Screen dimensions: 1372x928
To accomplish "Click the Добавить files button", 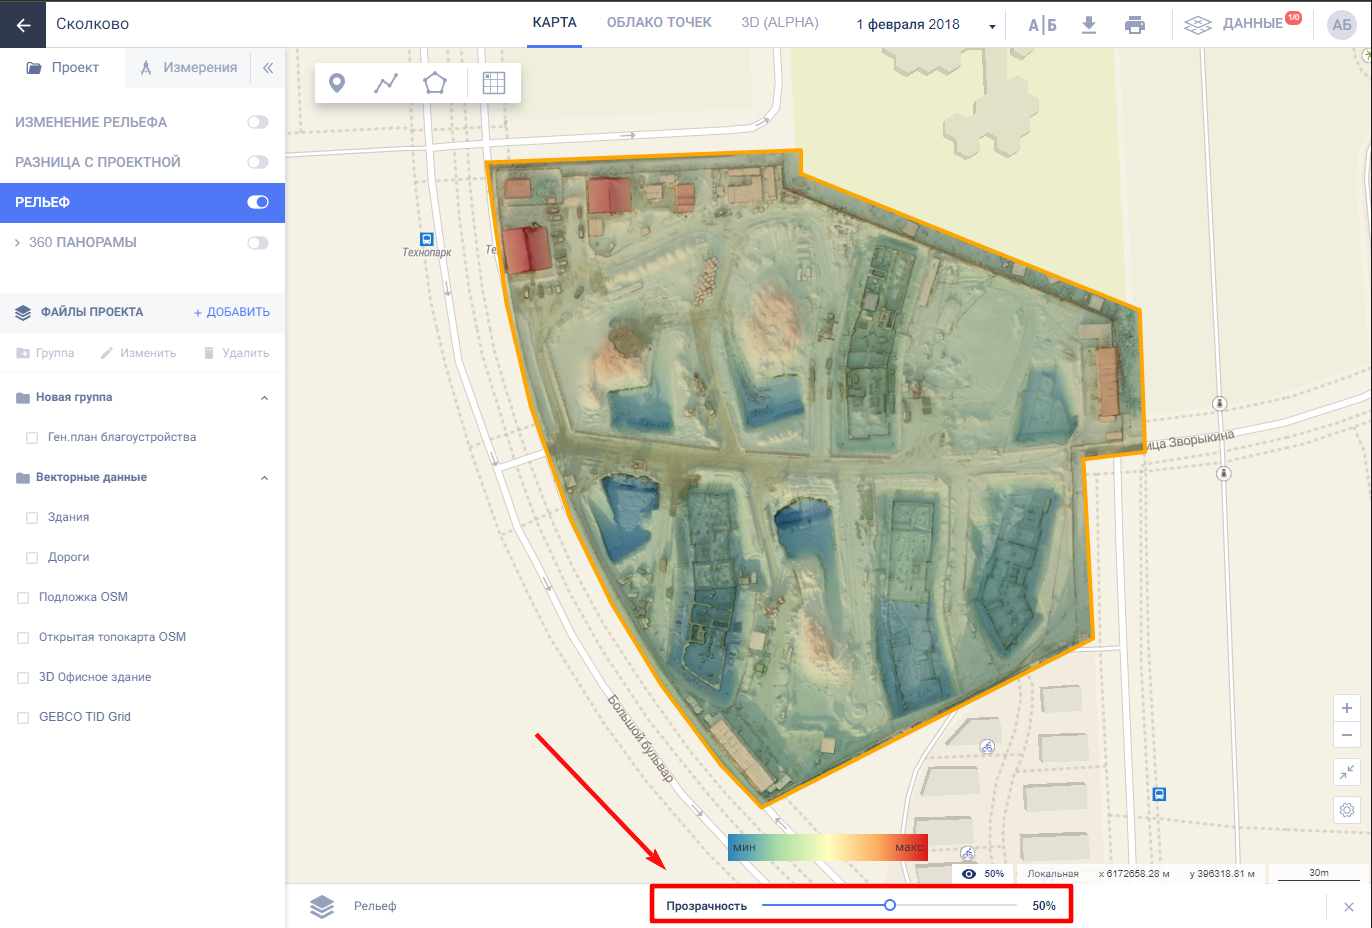I will (x=232, y=312).
